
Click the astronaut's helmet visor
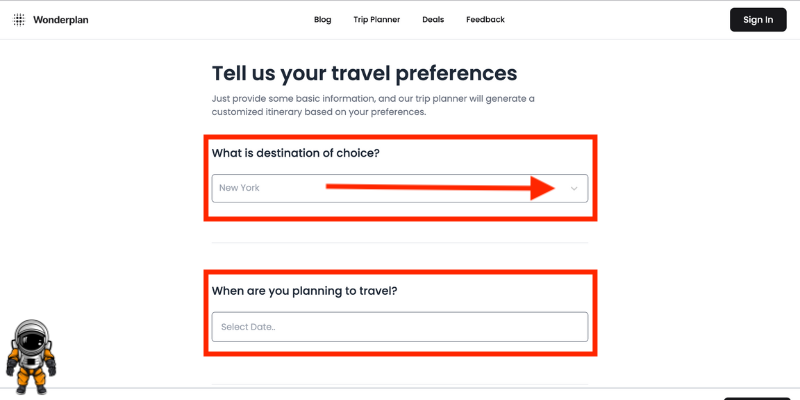coord(31,339)
